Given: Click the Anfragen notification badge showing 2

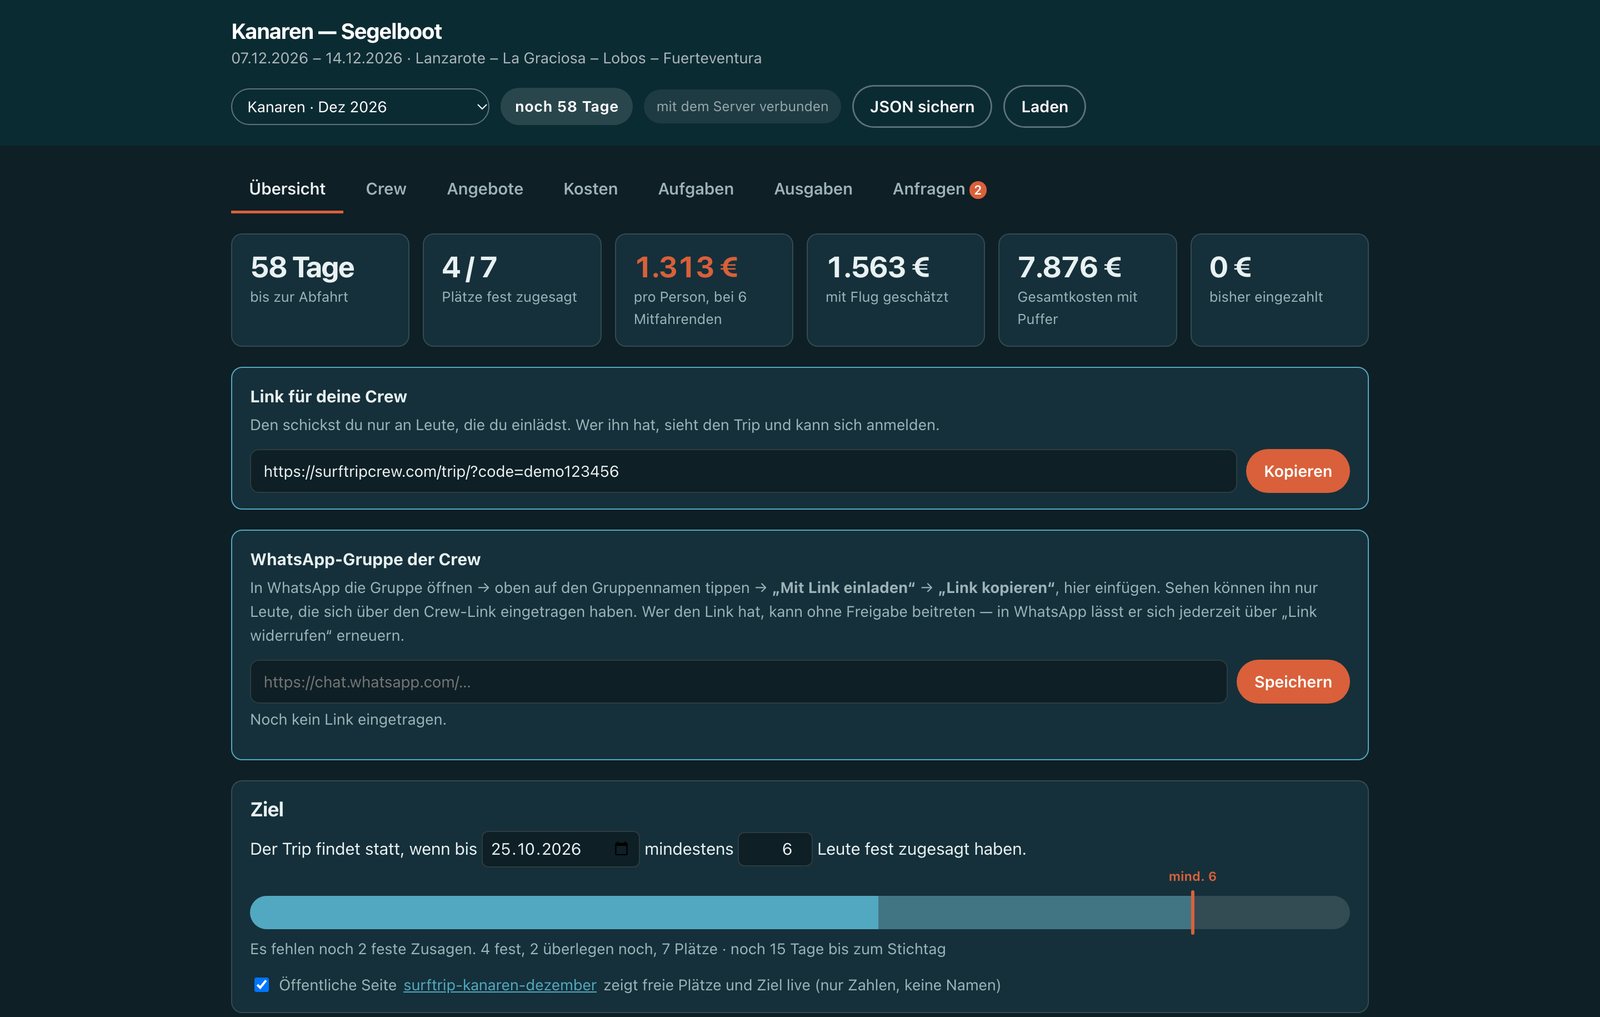Looking at the screenshot, I should pos(978,190).
